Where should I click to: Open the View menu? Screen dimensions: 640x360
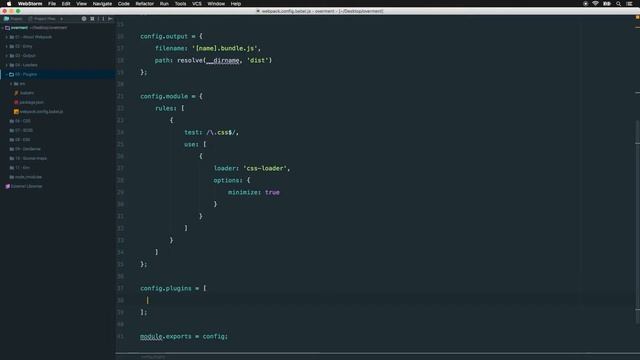tap(82, 4)
